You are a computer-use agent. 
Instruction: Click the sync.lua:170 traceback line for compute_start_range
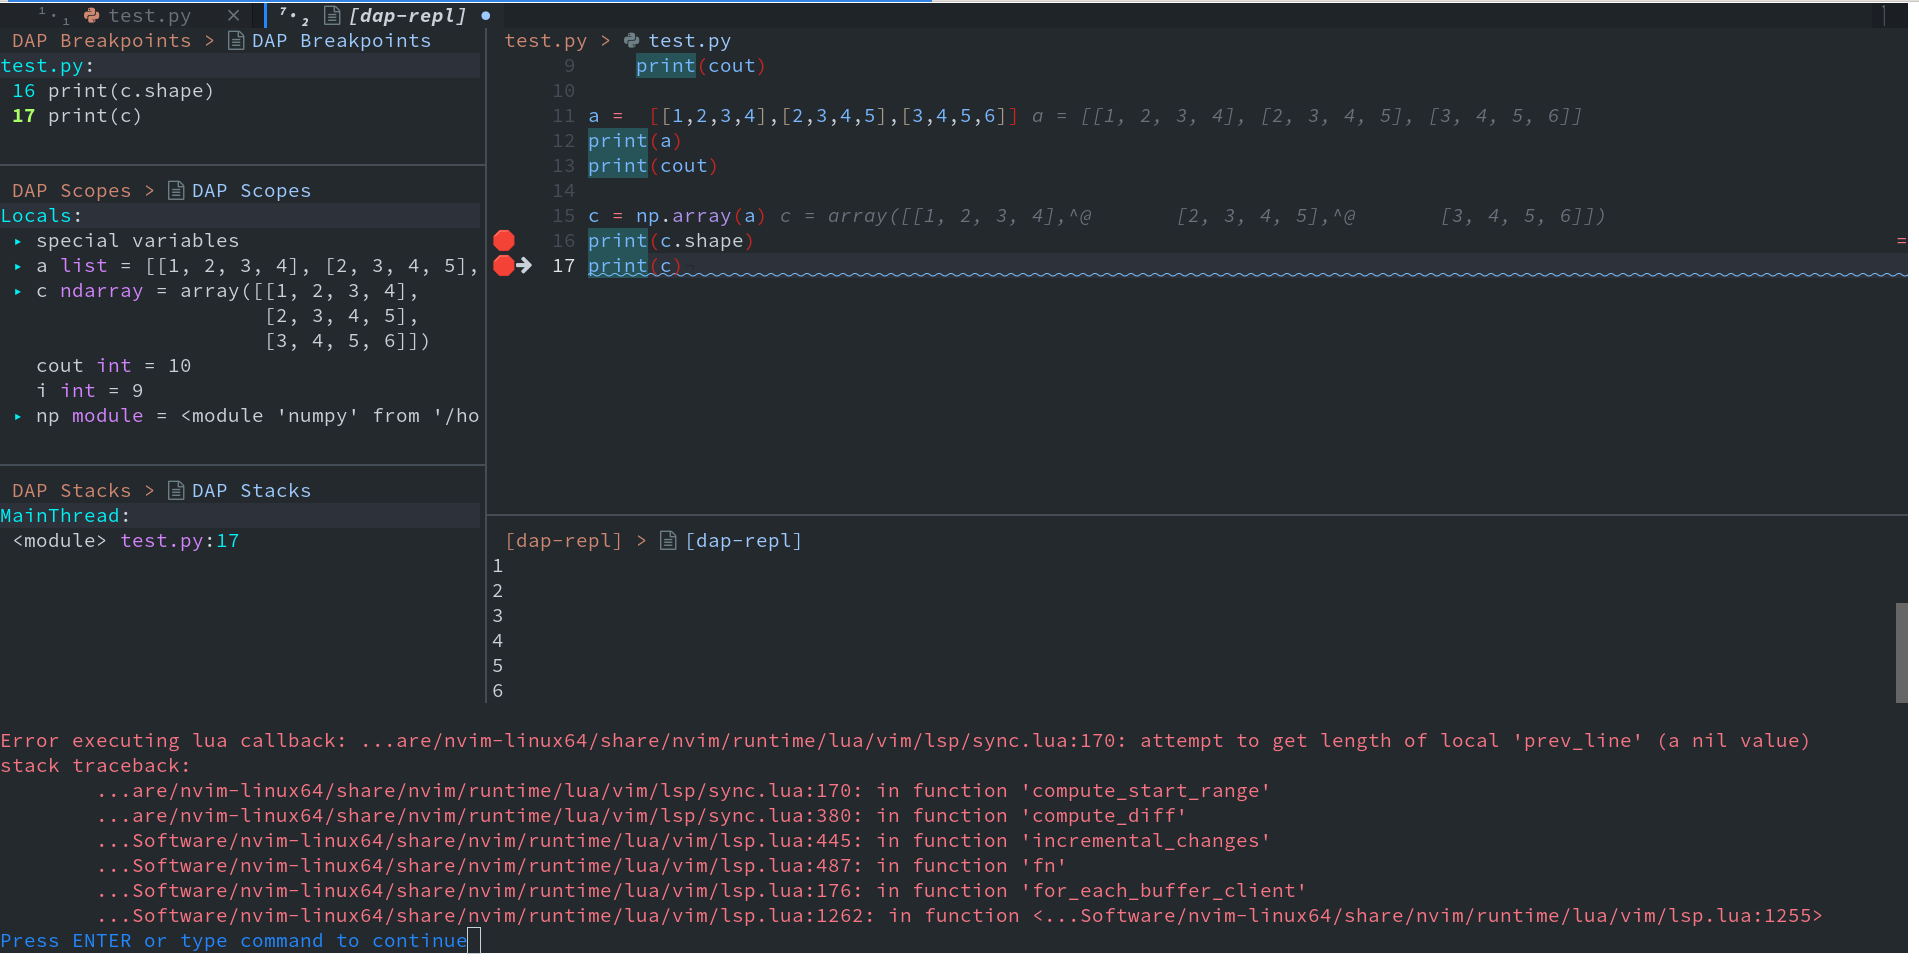(684, 790)
